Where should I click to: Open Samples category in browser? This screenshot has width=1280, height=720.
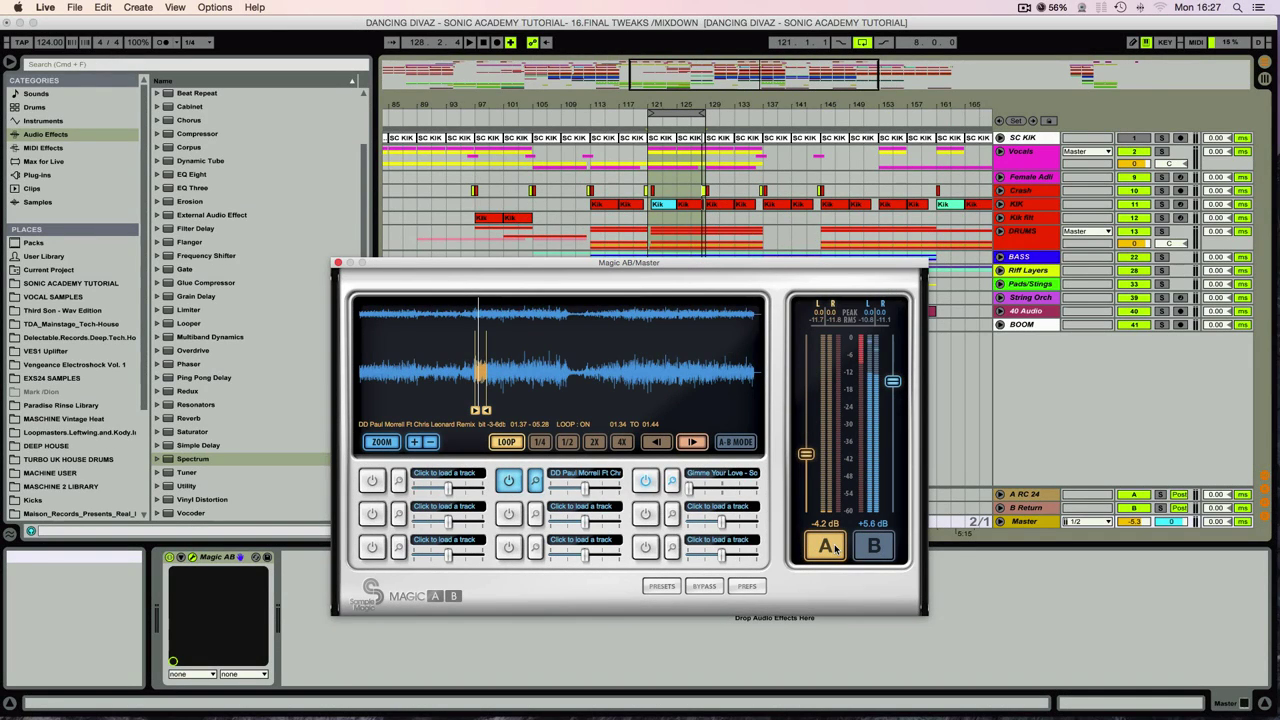coord(37,202)
